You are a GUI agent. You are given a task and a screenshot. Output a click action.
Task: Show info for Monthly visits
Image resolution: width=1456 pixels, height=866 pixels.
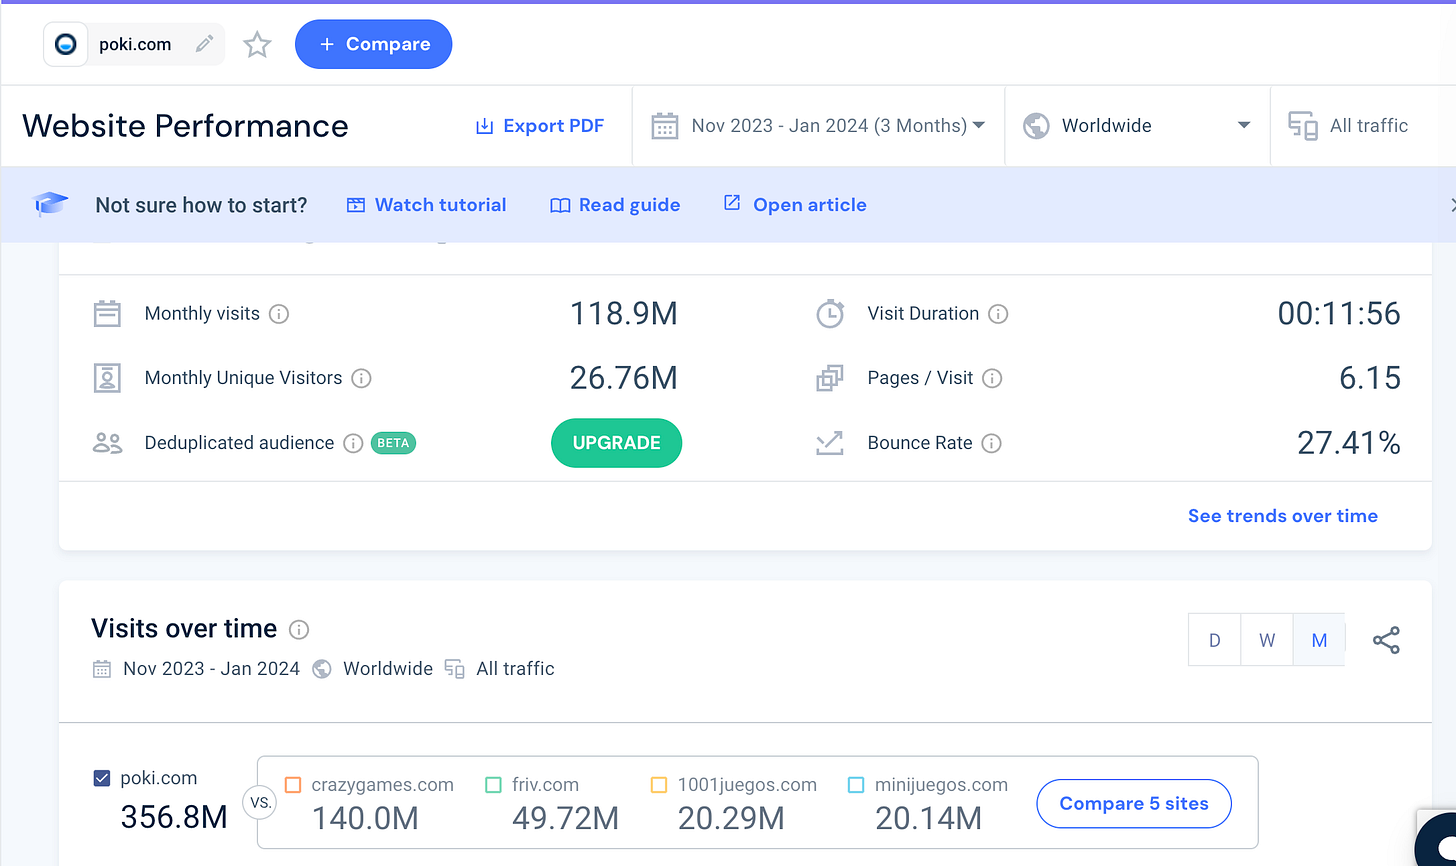[x=280, y=314]
